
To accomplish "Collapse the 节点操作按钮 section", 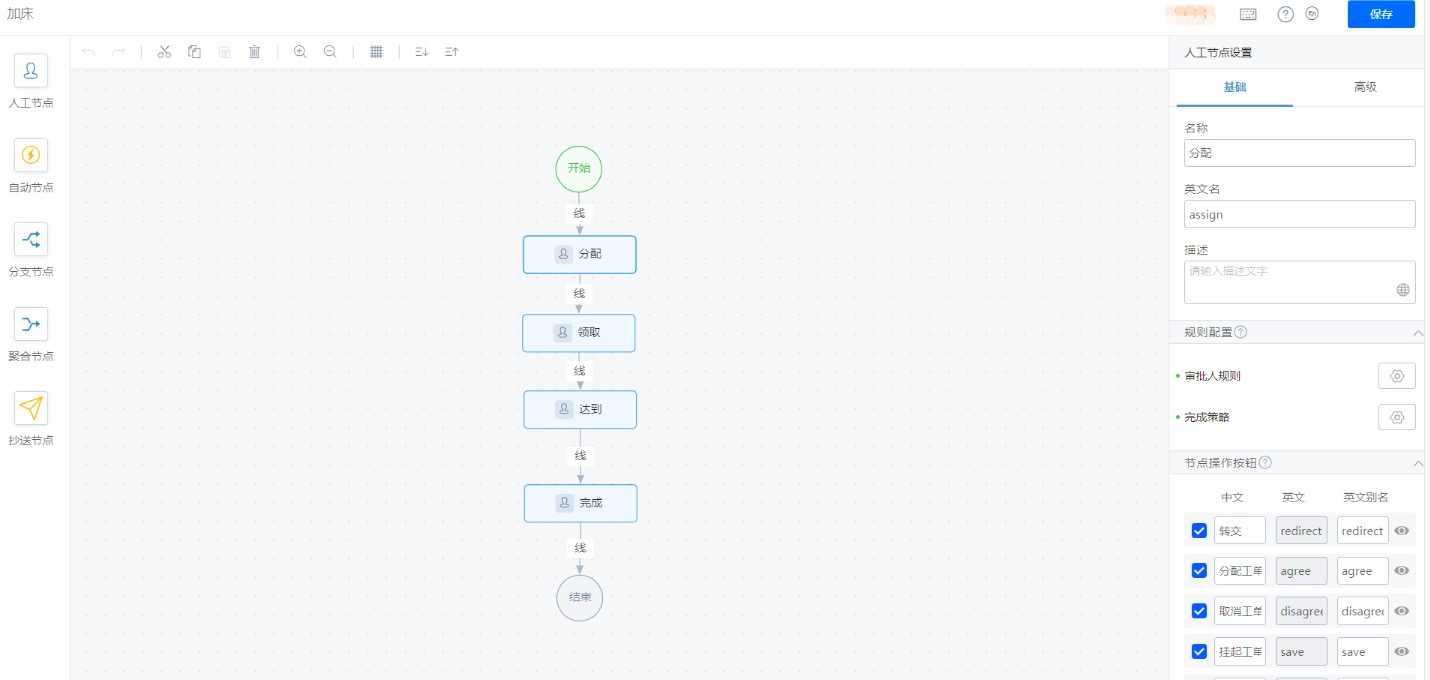I will pyautogui.click(x=1417, y=463).
